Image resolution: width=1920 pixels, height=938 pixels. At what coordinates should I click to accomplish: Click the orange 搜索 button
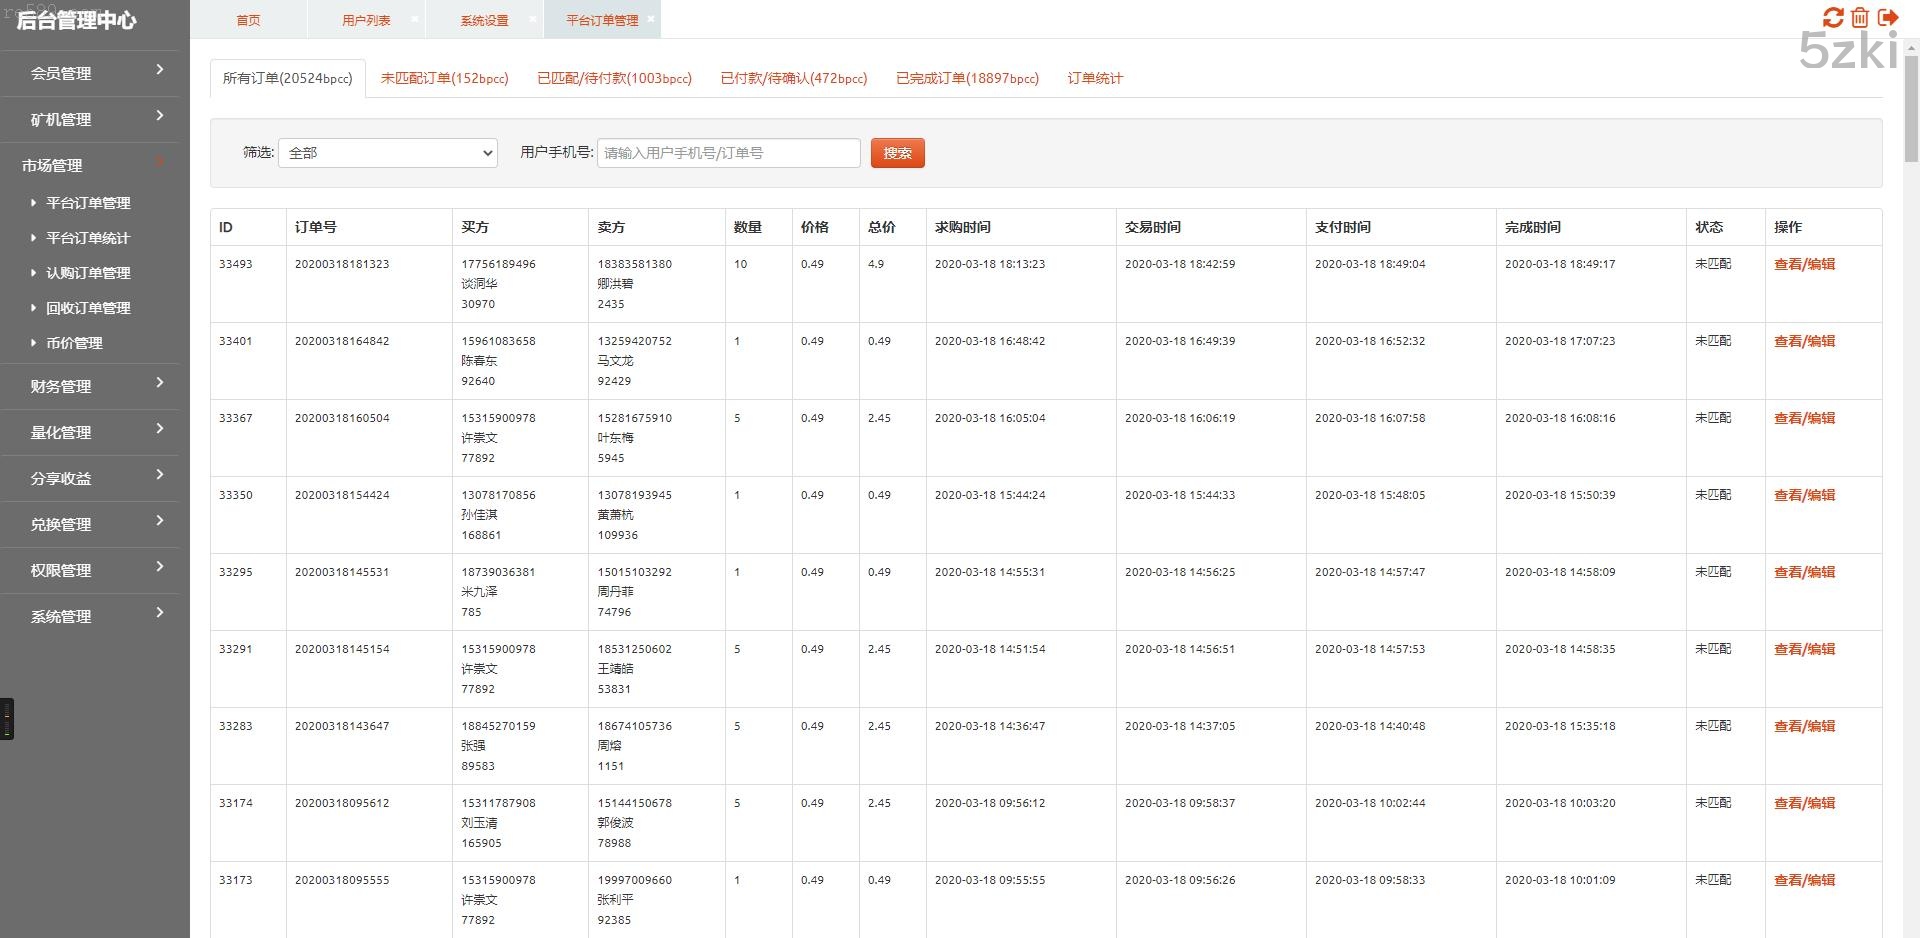click(897, 153)
